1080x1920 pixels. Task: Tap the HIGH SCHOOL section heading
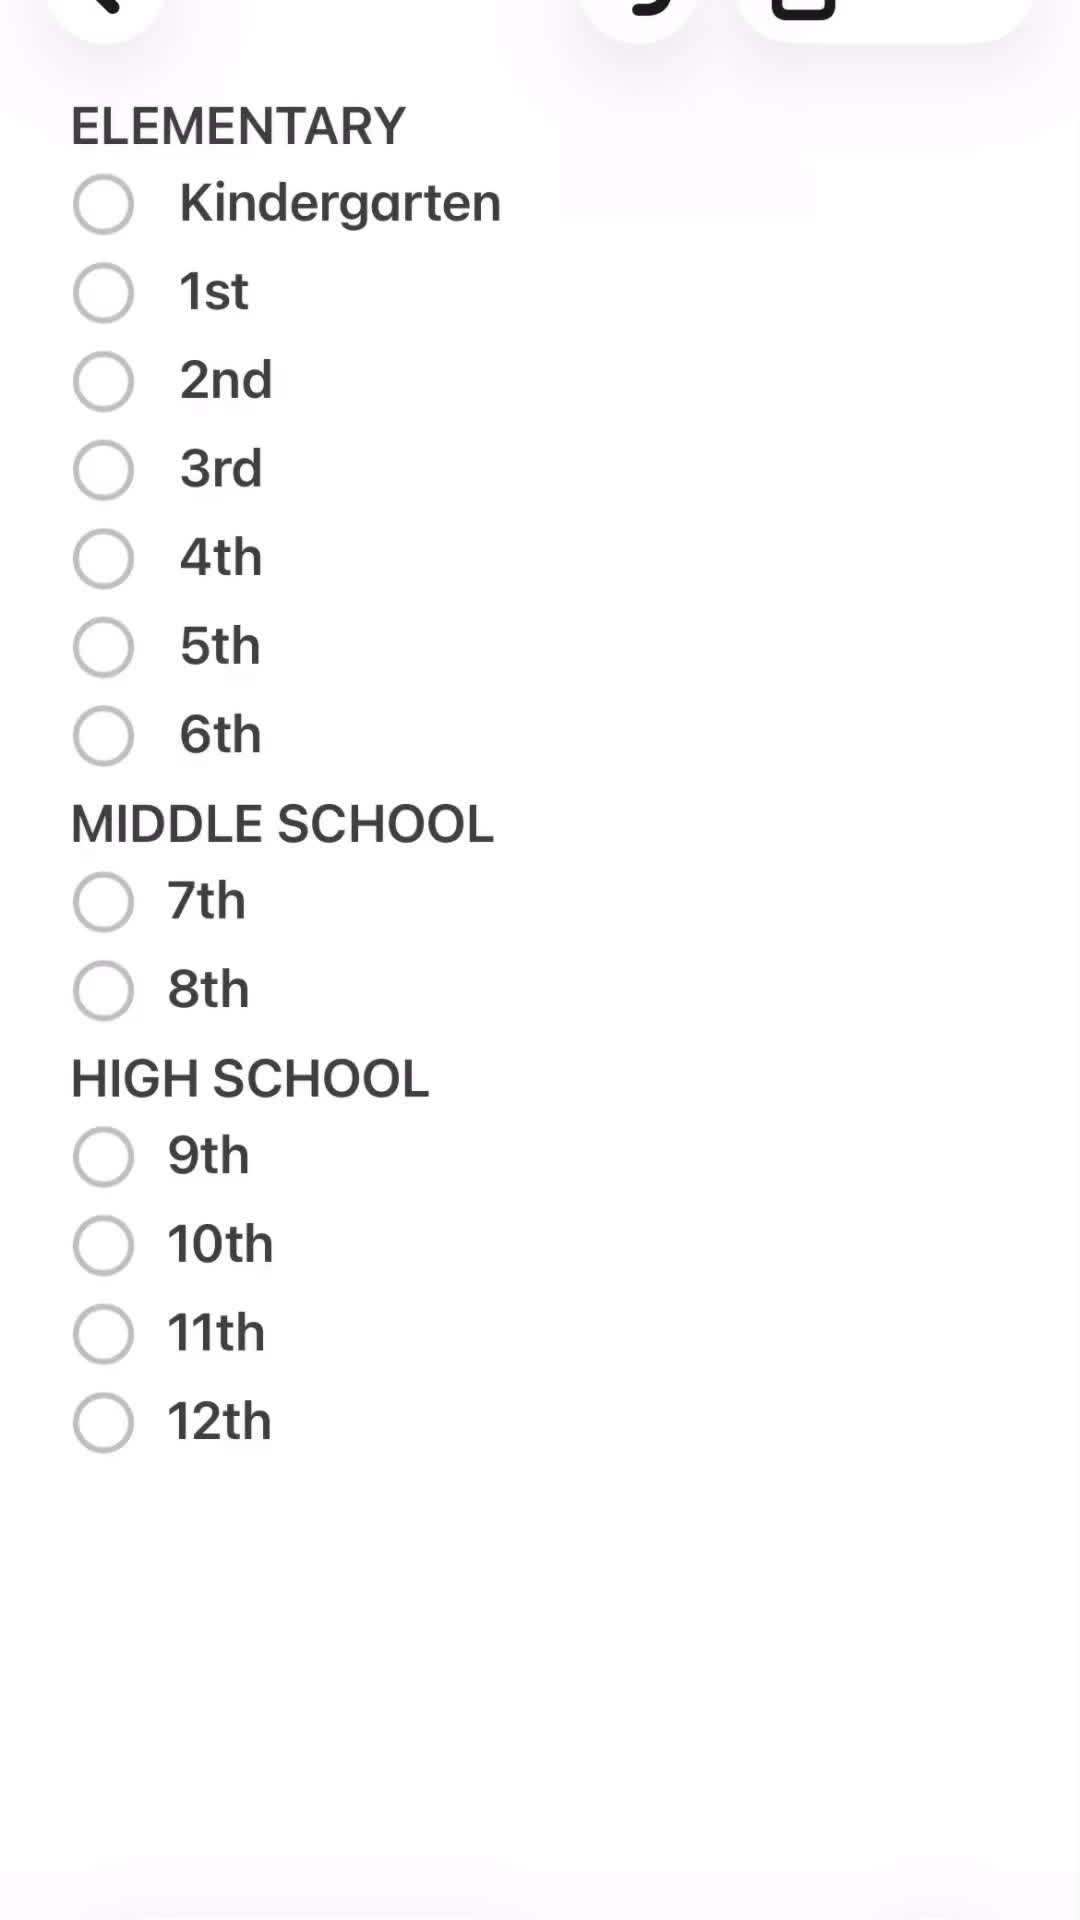pyautogui.click(x=250, y=1079)
